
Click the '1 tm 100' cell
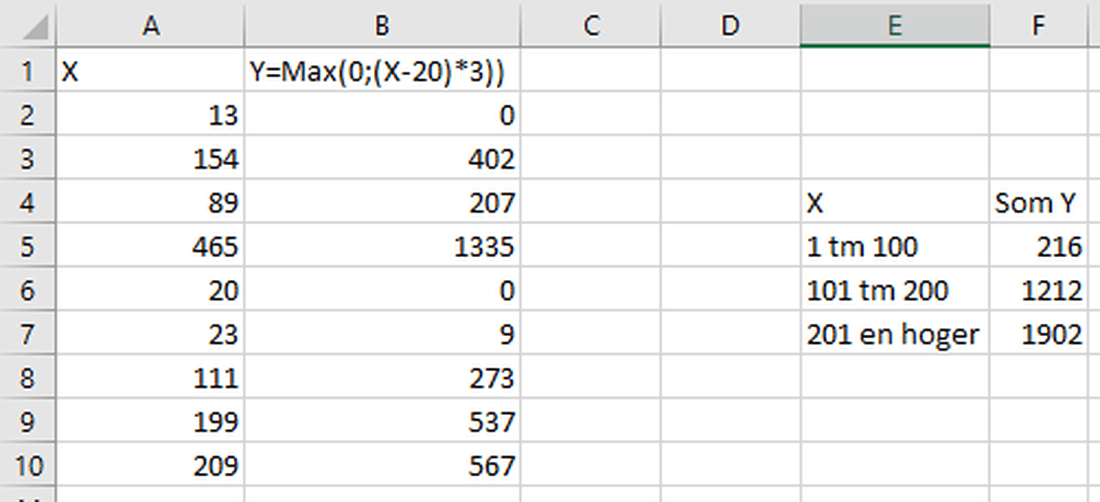click(894, 245)
